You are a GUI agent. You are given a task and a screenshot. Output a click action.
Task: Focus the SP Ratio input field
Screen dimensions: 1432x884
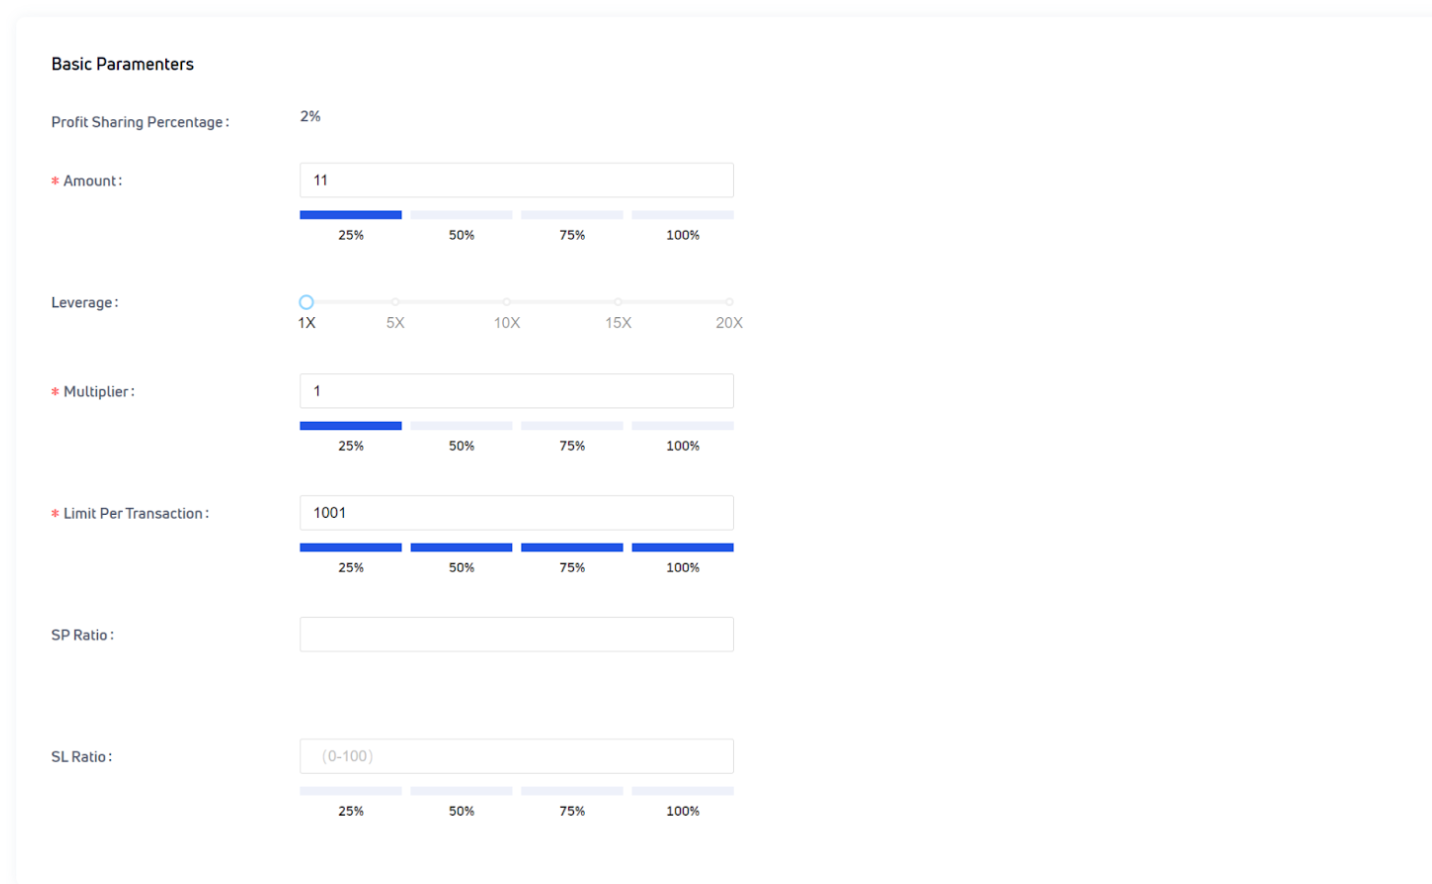click(516, 635)
